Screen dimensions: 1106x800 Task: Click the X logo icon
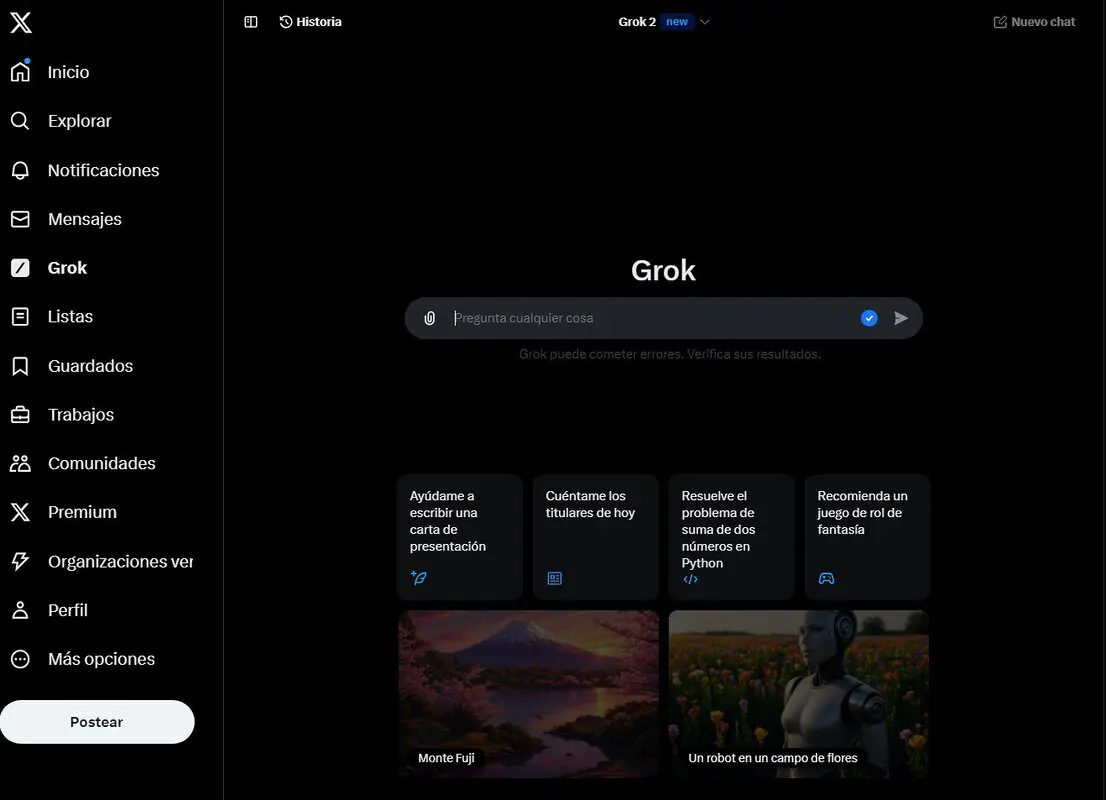tap(20, 23)
